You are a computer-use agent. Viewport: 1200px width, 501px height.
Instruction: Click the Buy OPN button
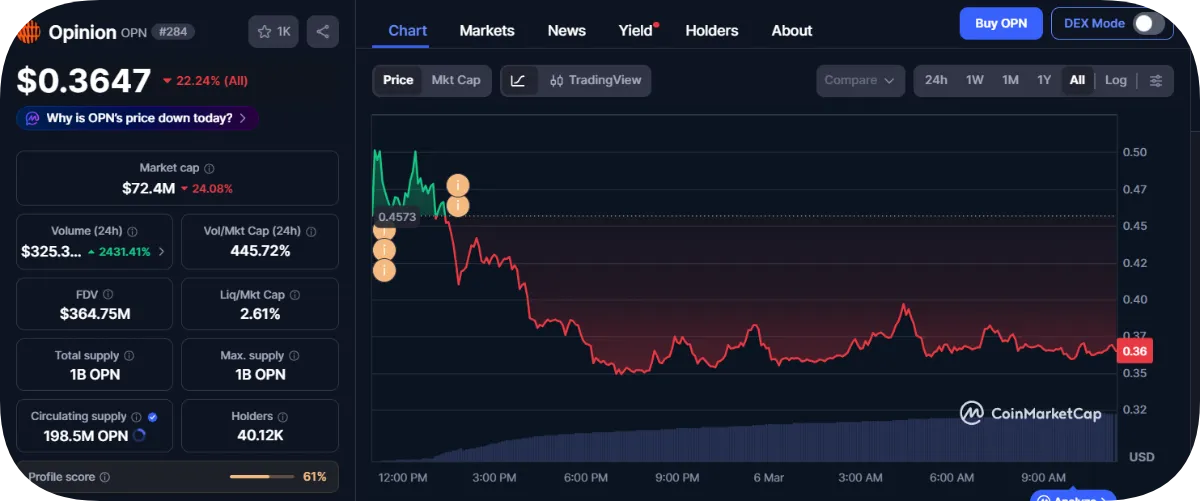(x=1001, y=23)
